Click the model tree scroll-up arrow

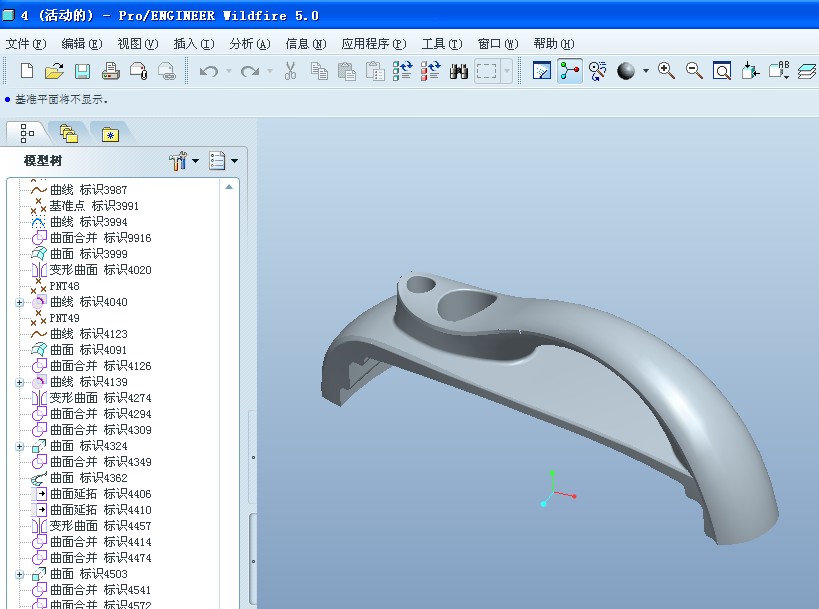pyautogui.click(x=229, y=187)
